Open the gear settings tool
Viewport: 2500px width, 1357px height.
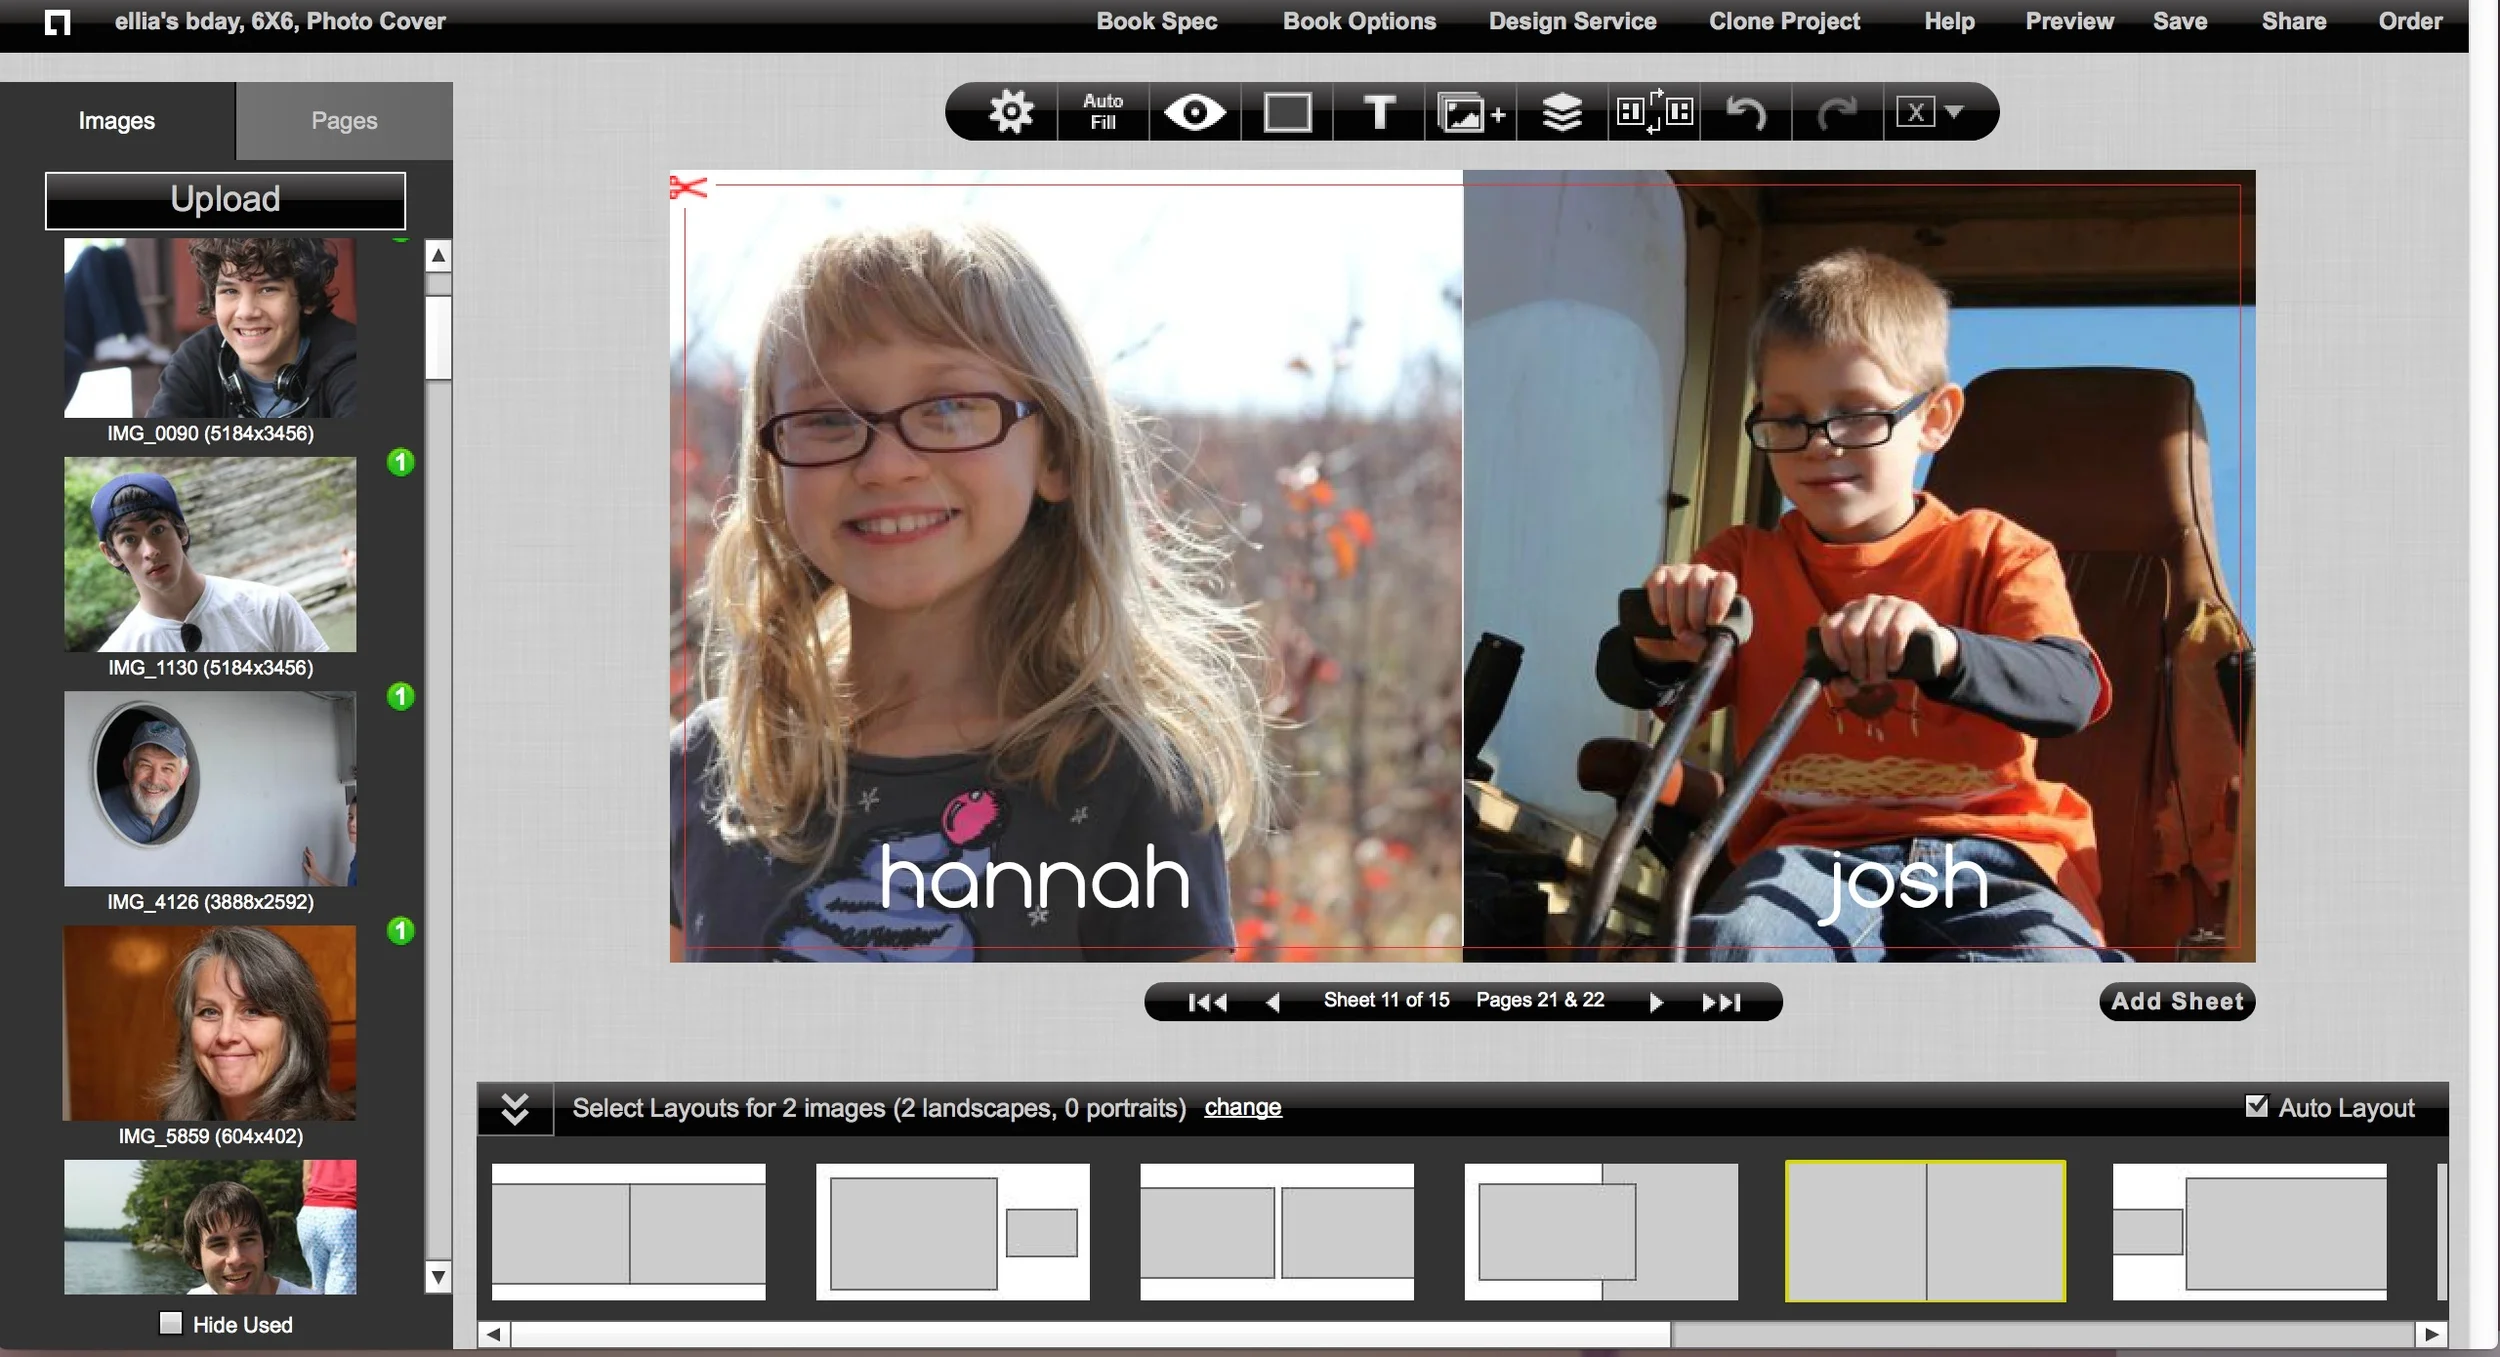[1010, 111]
